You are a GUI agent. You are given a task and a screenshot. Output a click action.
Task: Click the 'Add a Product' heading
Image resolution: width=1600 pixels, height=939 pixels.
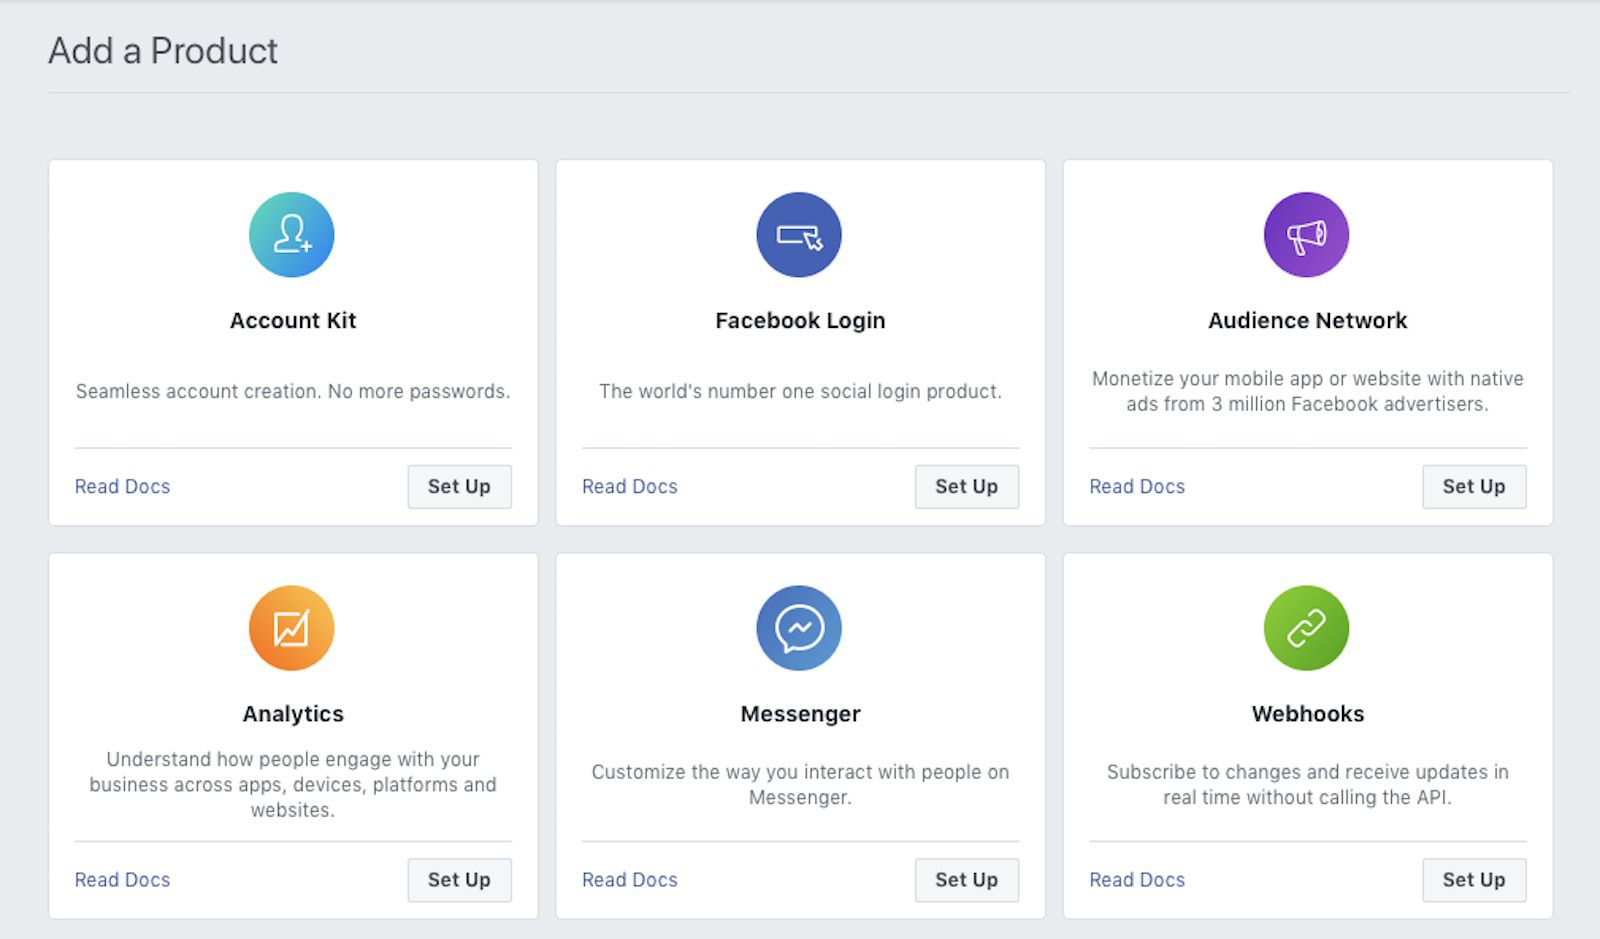coord(163,51)
